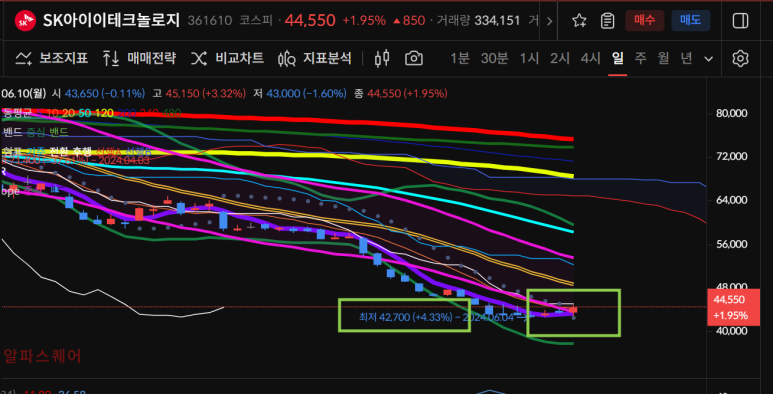This screenshot has width=773, height=394.
Task: Click stock code 361610
Action: pos(210,21)
